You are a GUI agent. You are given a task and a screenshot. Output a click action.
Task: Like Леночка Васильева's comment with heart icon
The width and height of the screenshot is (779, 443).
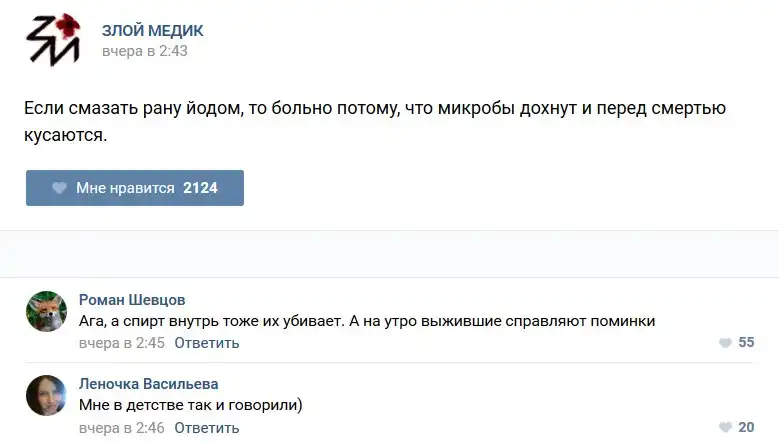point(725,427)
